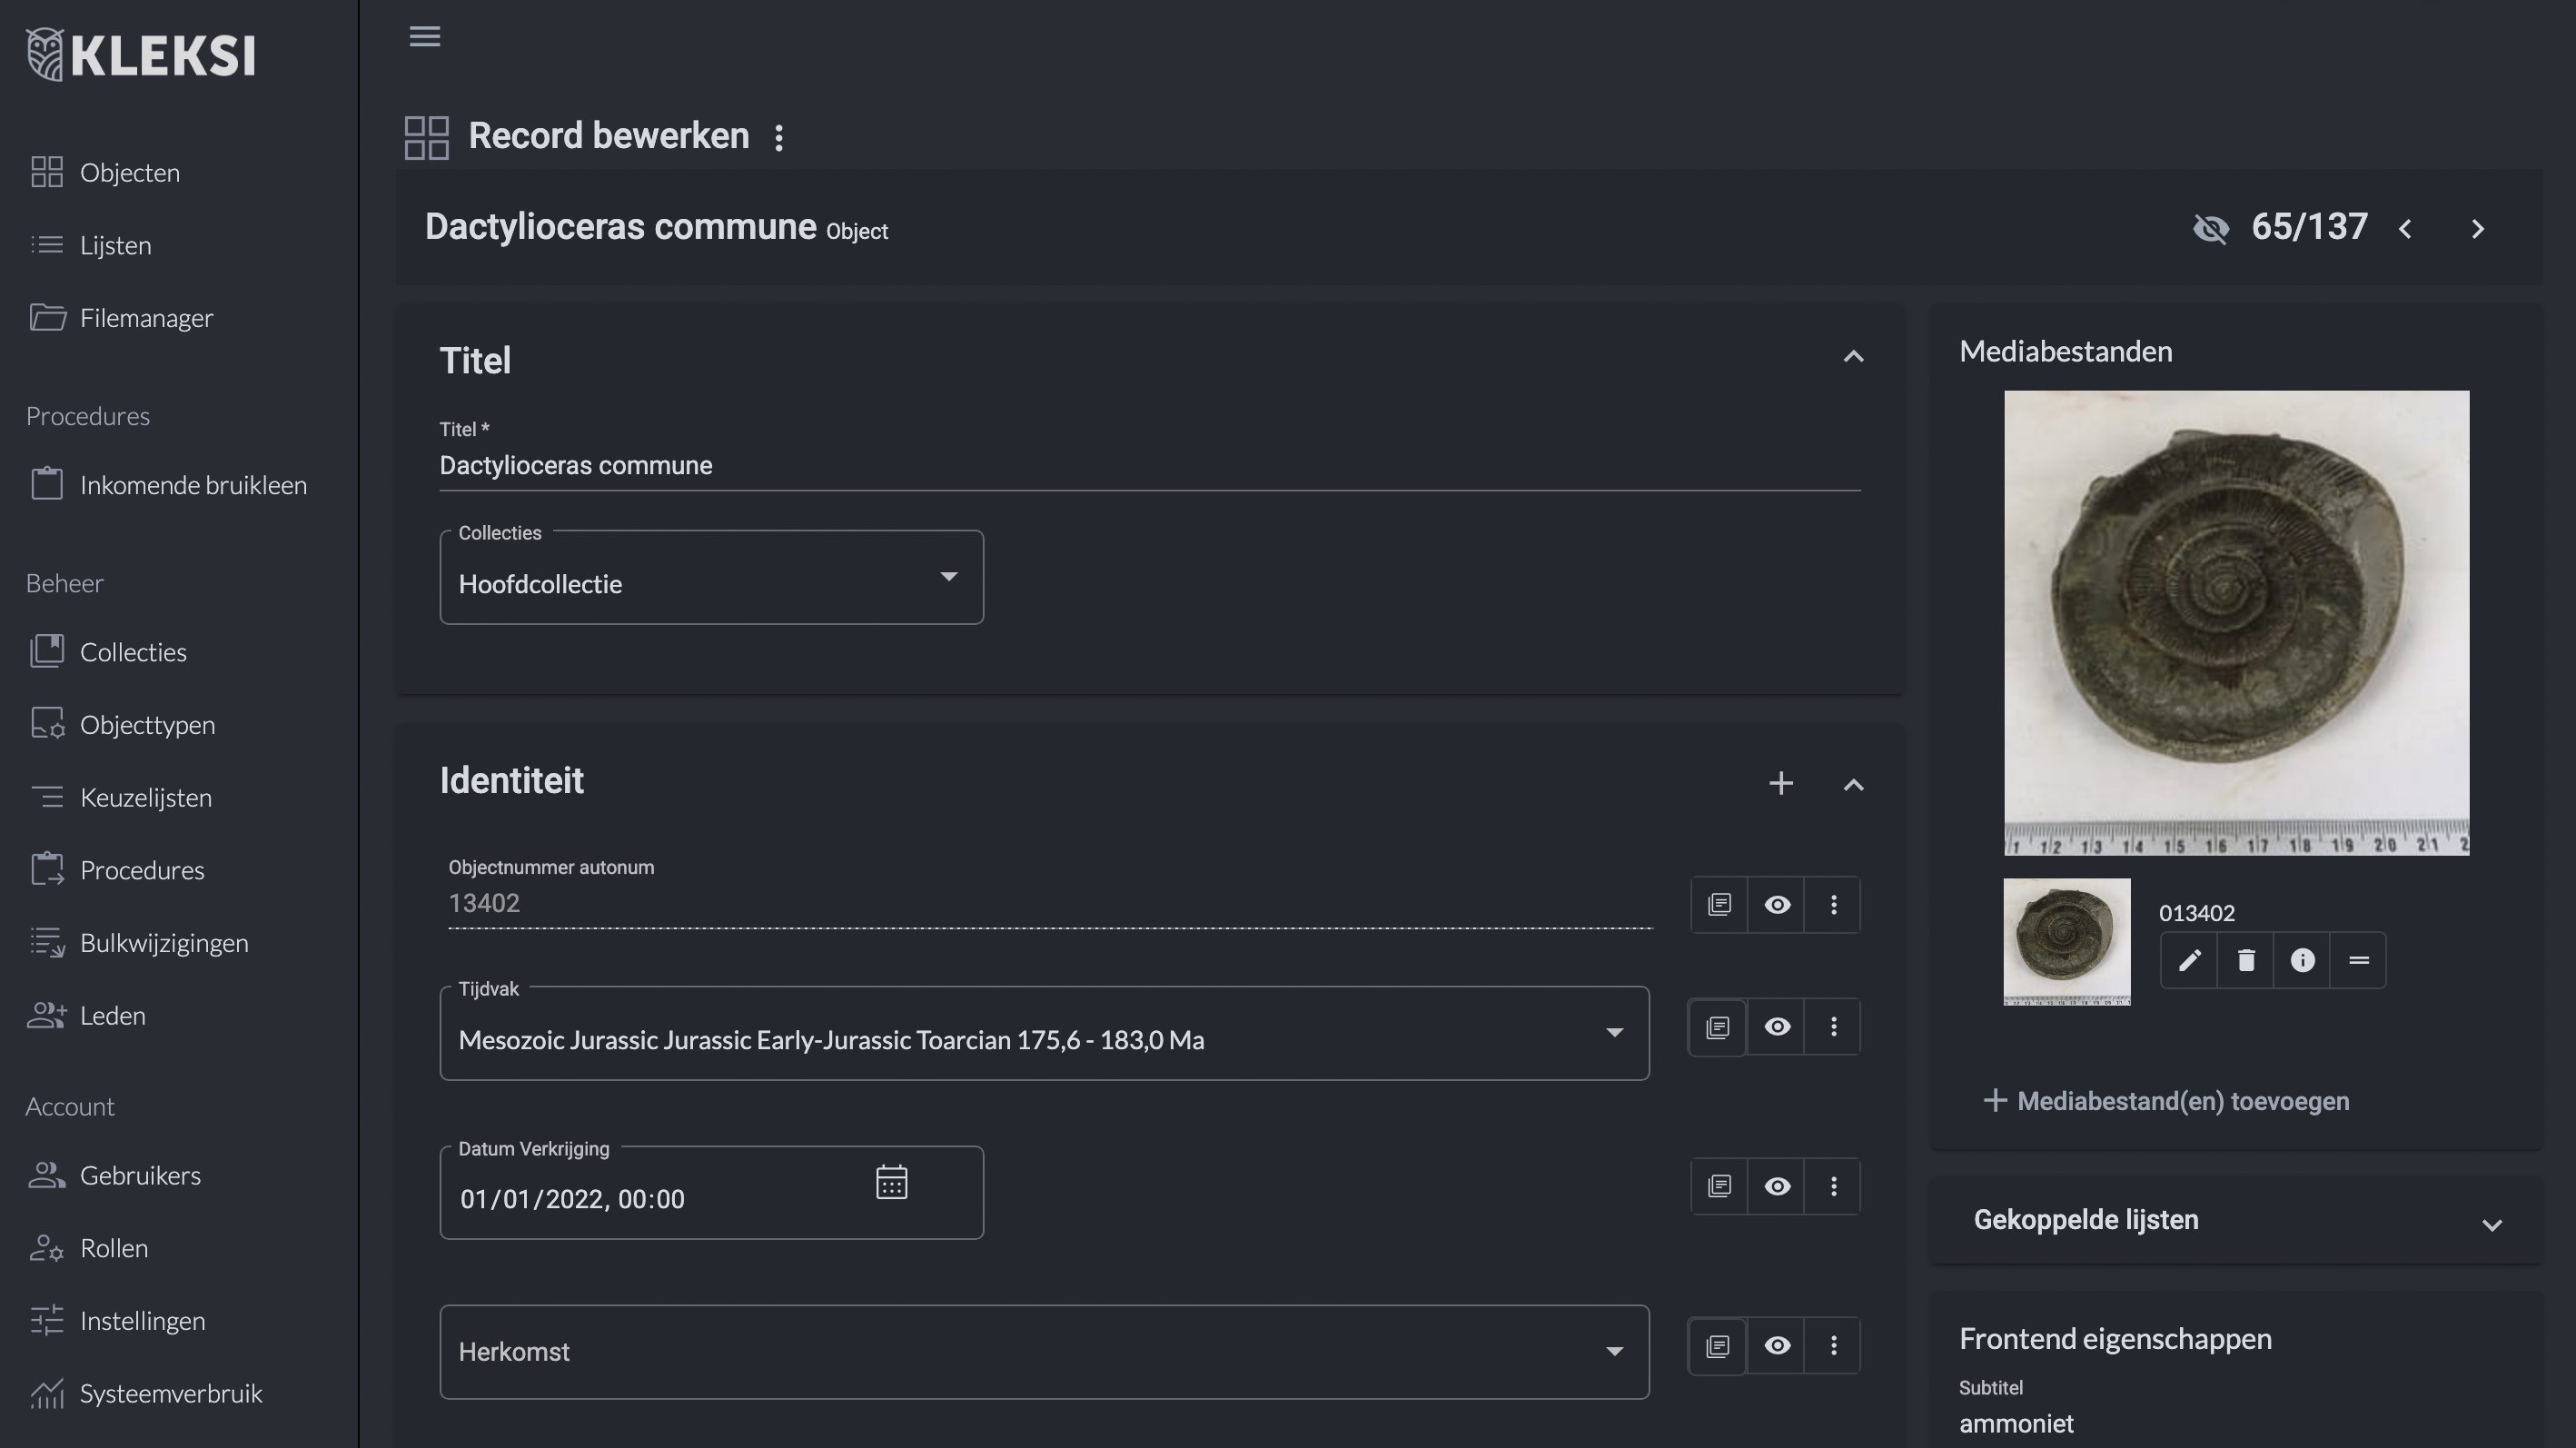Image resolution: width=2576 pixels, height=1448 pixels.
Task: Navigate to Keuzelijsten in sidebar
Action: pos(146,798)
